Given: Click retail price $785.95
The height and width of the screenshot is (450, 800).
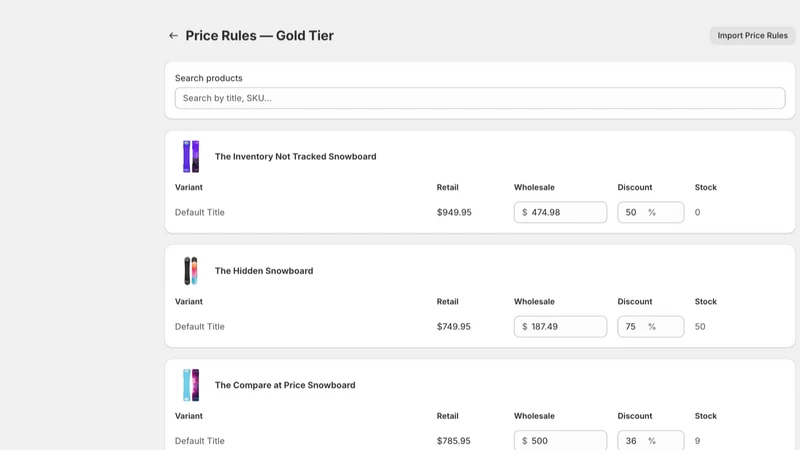Looking at the screenshot, I should (x=454, y=441).
